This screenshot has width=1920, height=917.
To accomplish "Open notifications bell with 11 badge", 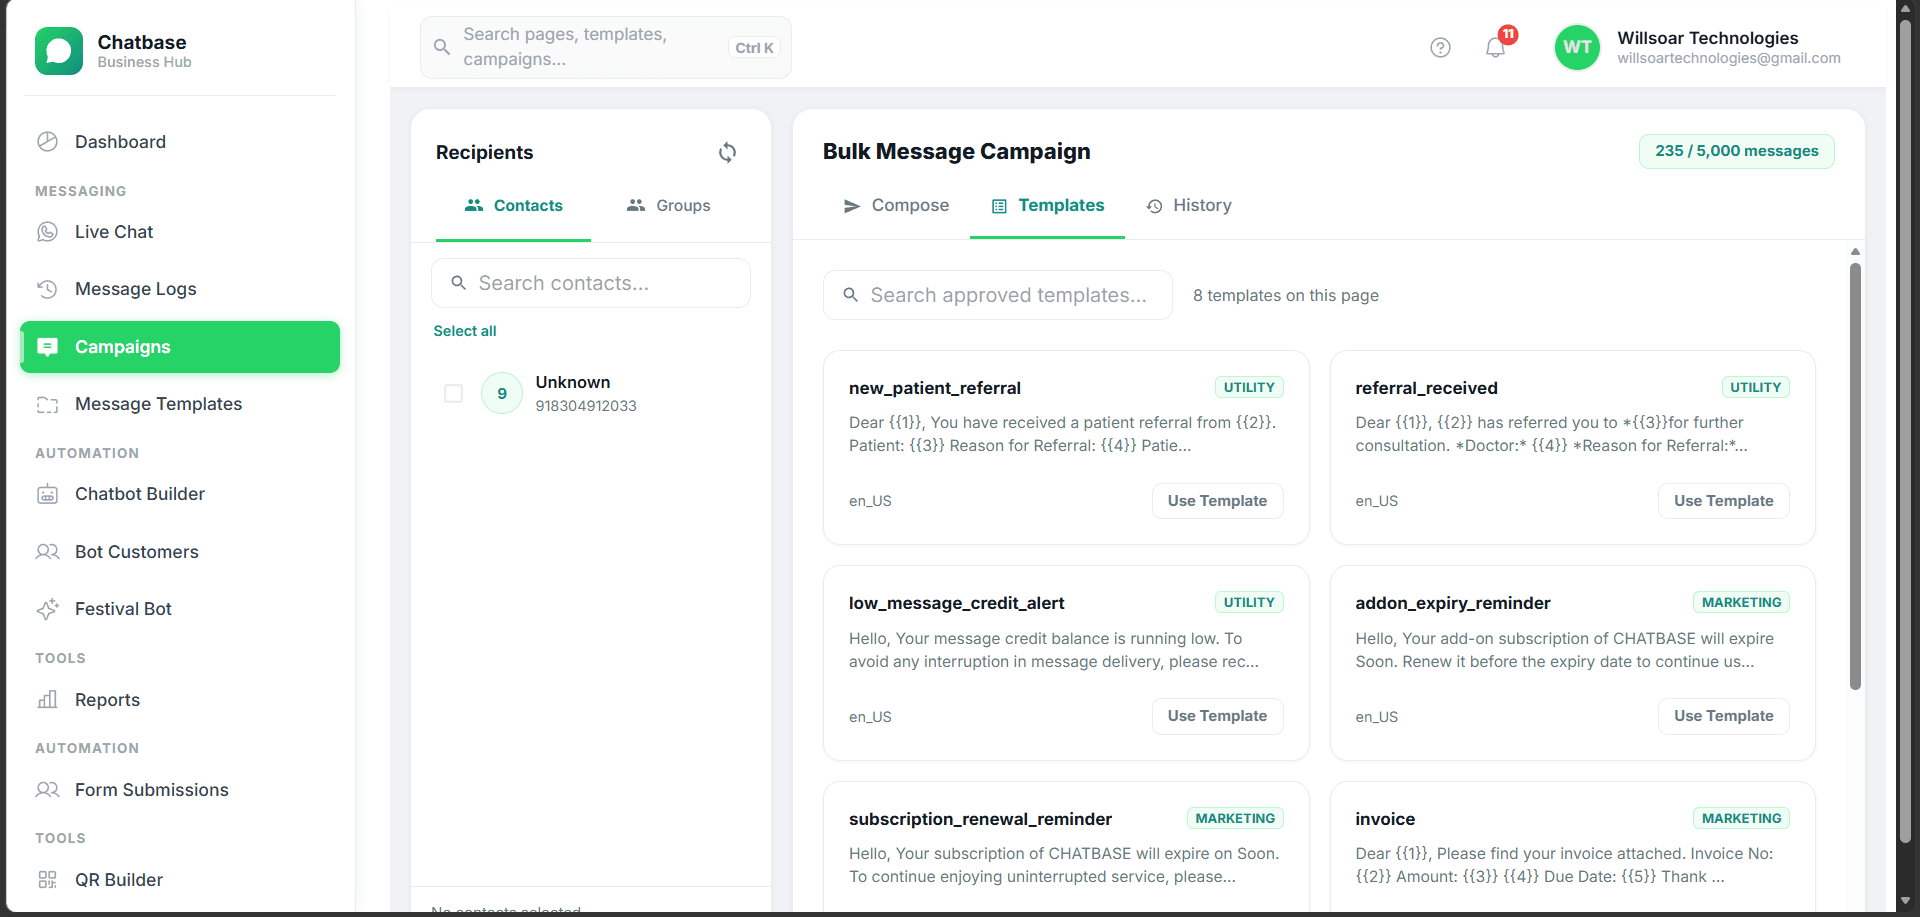I will coord(1496,47).
